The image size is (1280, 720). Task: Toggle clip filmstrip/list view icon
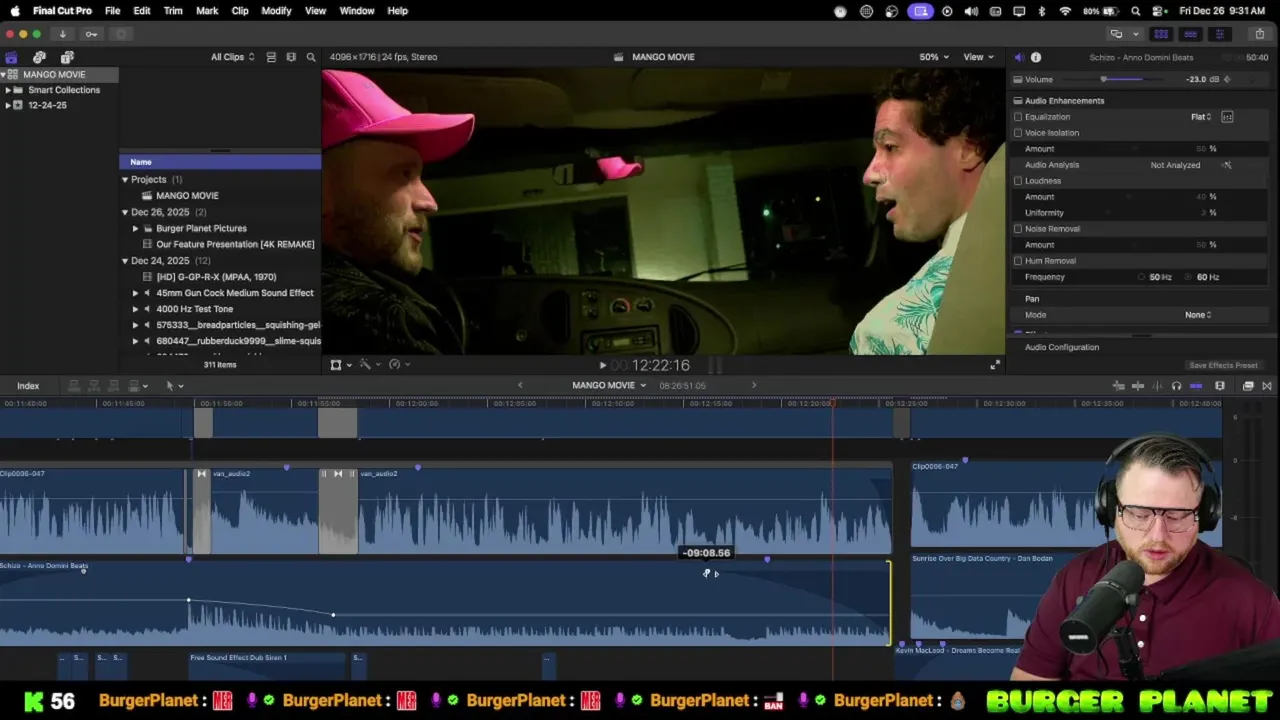[x=271, y=57]
